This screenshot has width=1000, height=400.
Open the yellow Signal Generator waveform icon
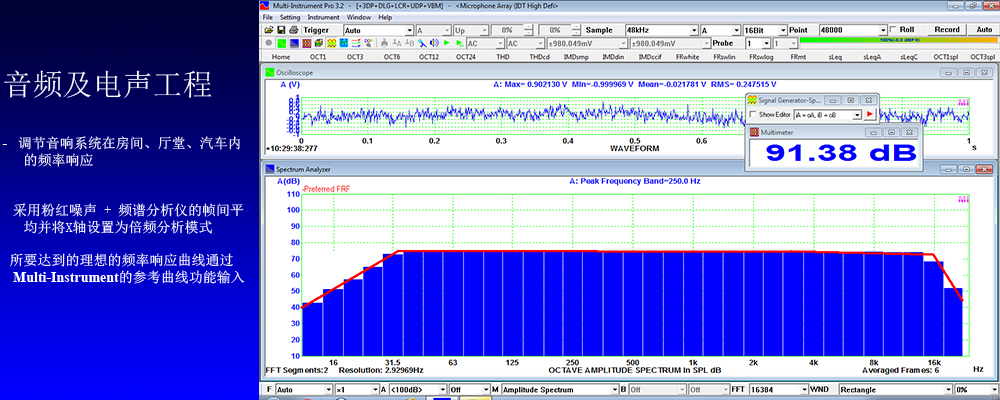332,43
